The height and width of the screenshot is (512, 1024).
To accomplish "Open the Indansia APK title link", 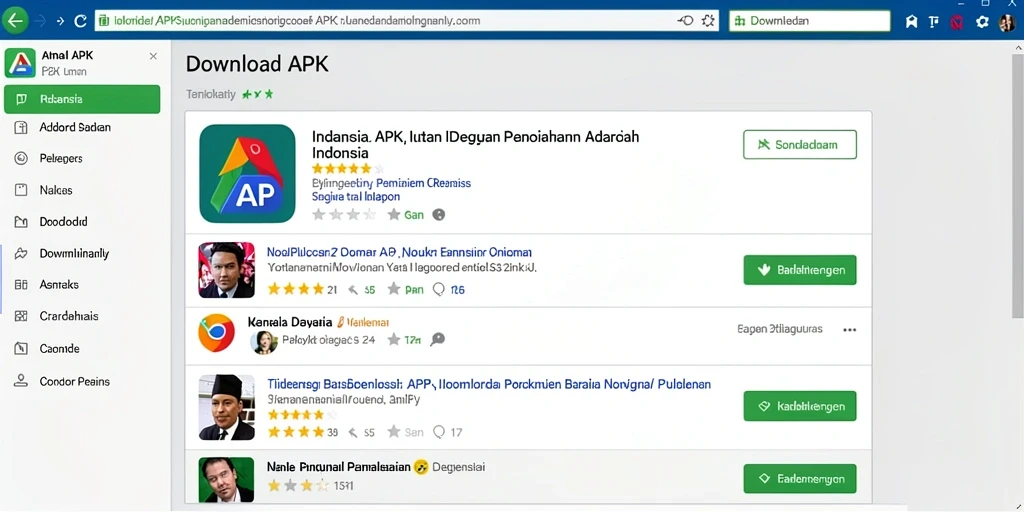I will tap(475, 144).
